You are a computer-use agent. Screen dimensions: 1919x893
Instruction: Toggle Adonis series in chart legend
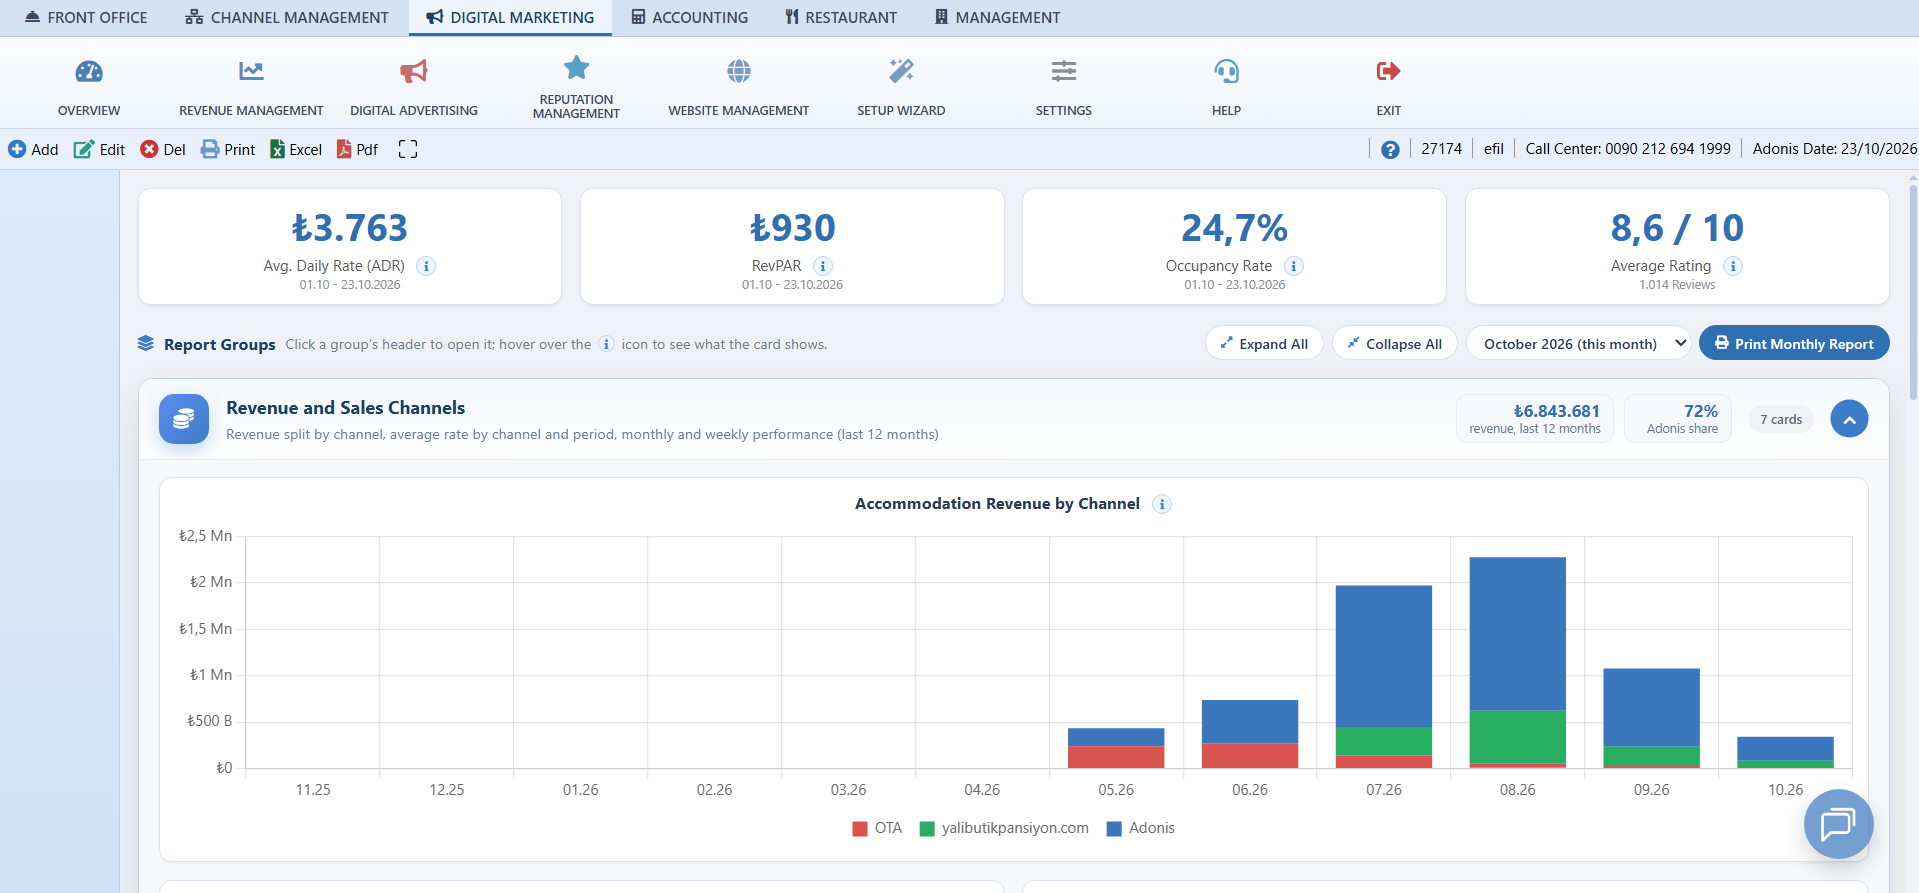point(1141,828)
